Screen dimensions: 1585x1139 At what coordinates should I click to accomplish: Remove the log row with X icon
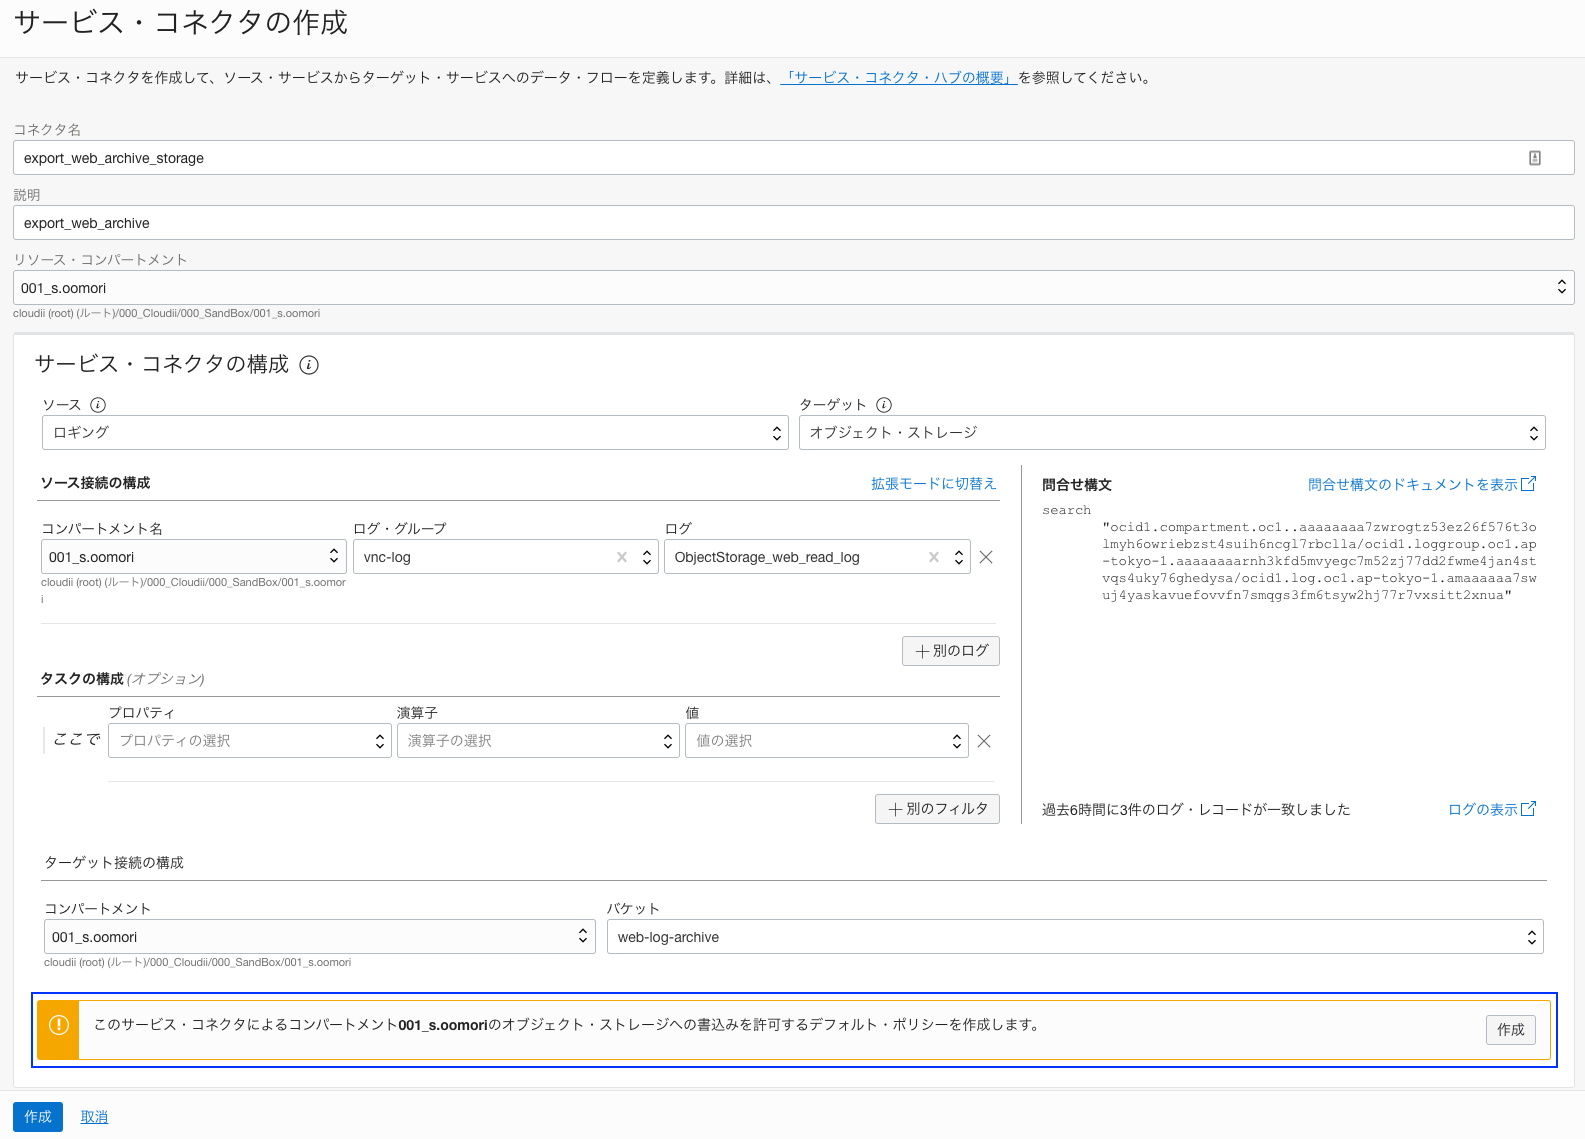[x=986, y=557]
